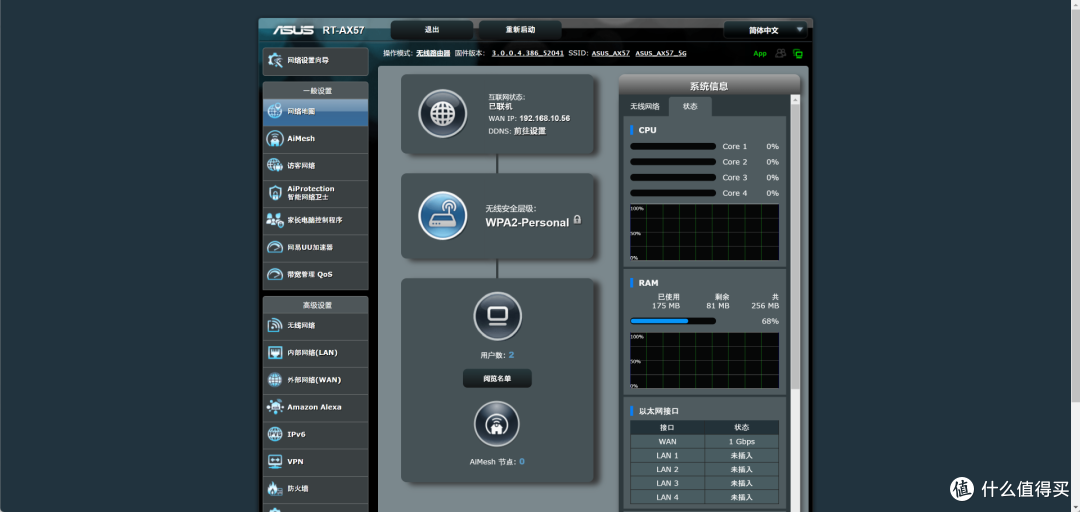Click the LAN 3 interface cell
1080x512 pixels.
pos(667,483)
